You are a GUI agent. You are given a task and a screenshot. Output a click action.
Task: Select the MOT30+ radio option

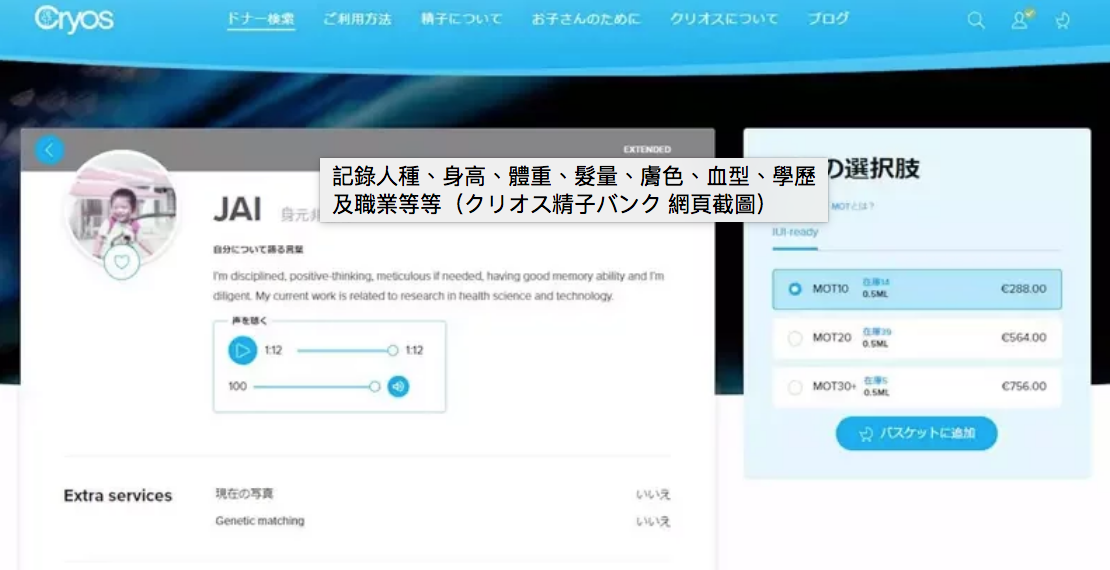pyautogui.click(x=795, y=387)
